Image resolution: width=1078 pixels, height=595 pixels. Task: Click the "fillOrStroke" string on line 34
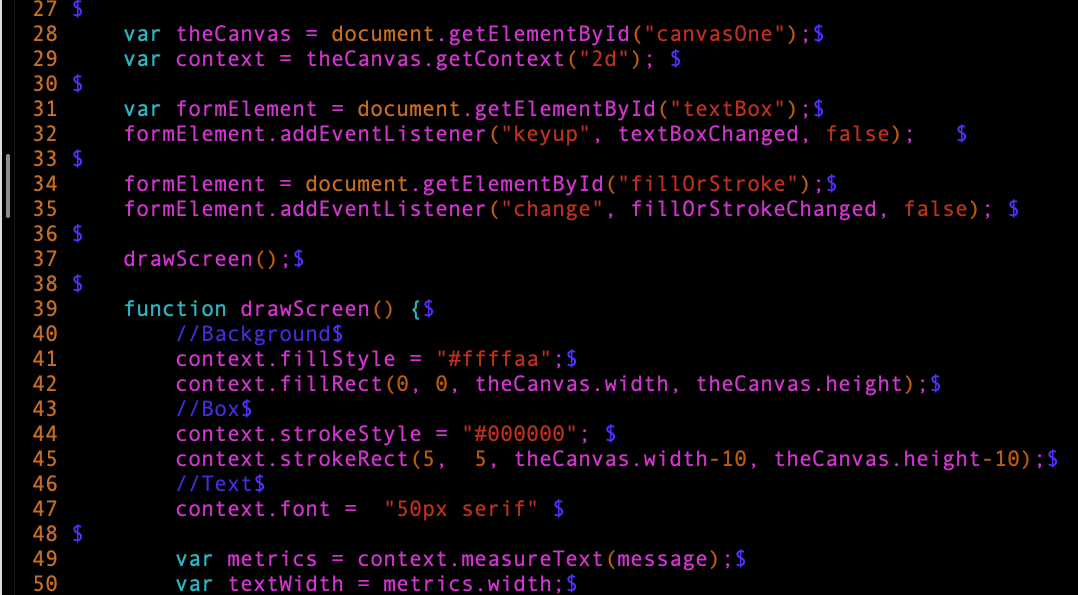[x=709, y=184]
